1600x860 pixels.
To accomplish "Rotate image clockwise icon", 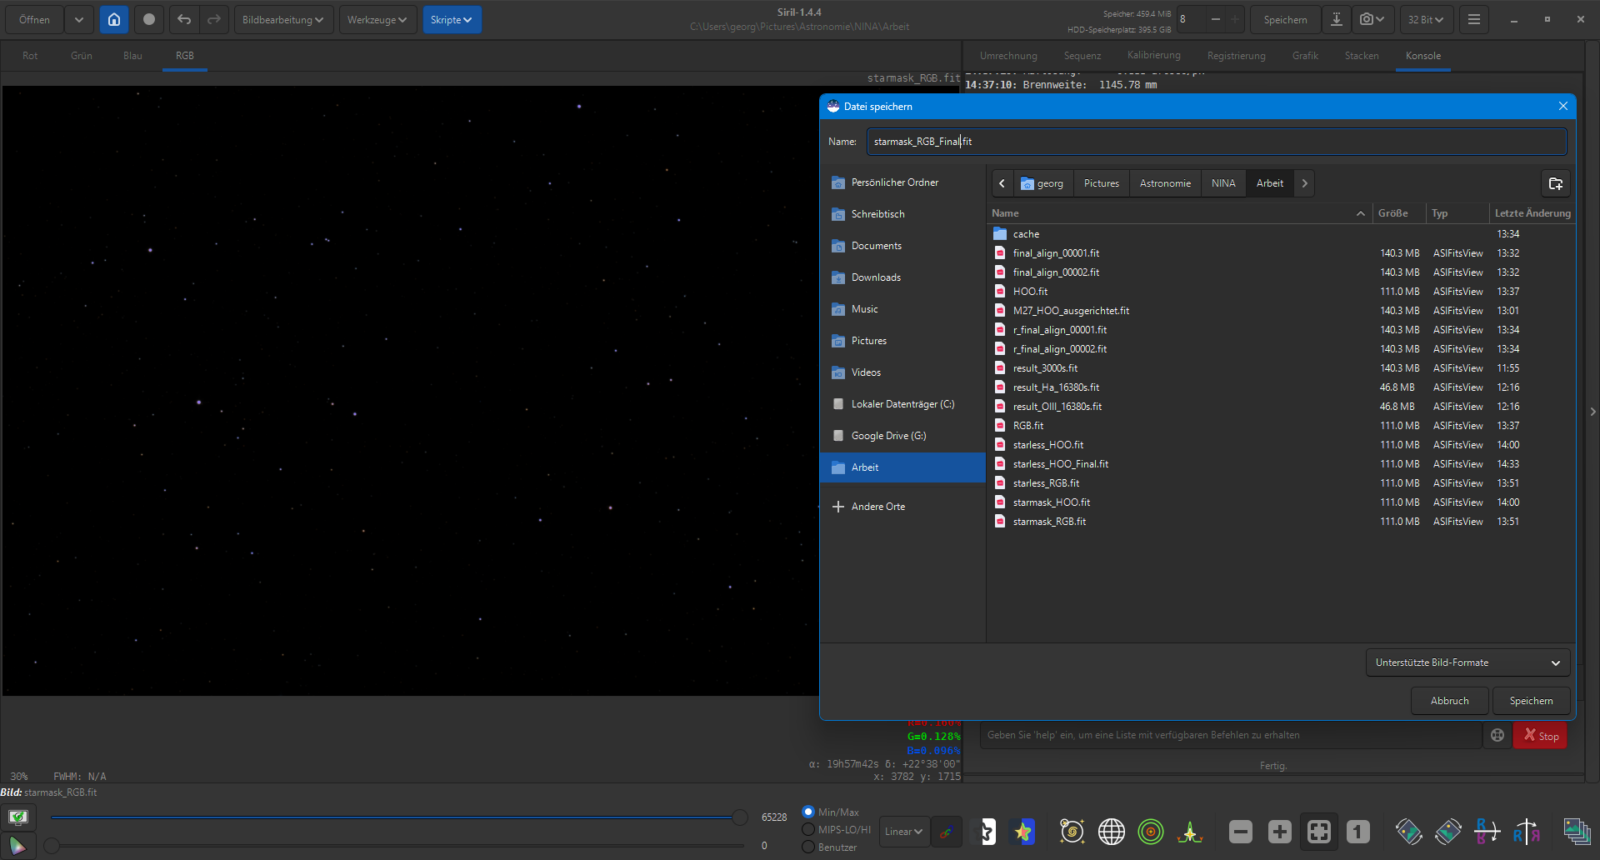I will (1448, 832).
